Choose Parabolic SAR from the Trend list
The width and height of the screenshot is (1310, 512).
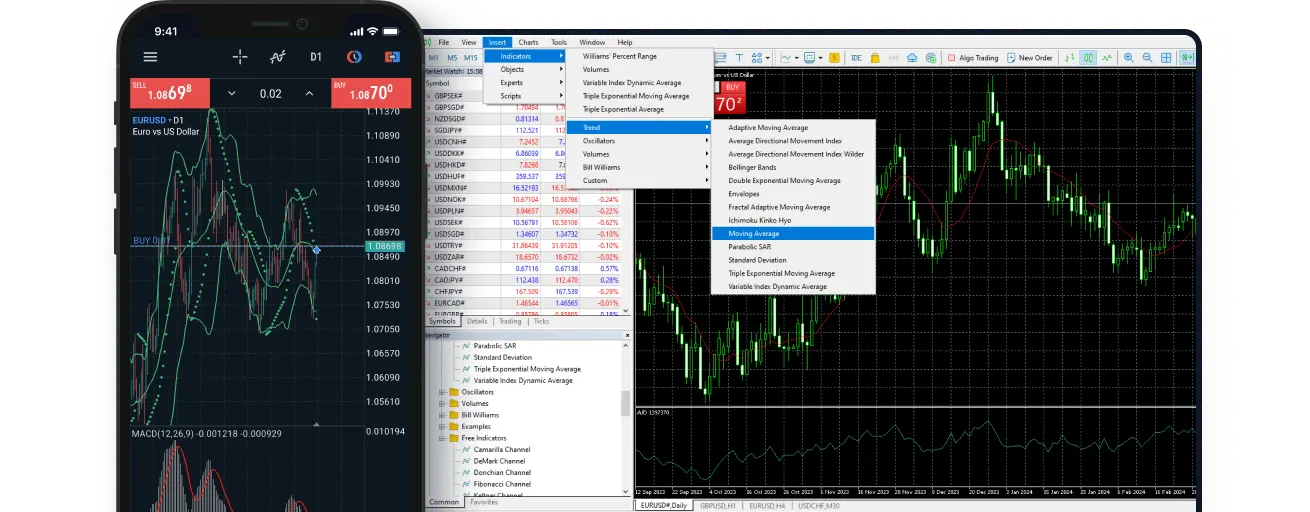(x=793, y=246)
